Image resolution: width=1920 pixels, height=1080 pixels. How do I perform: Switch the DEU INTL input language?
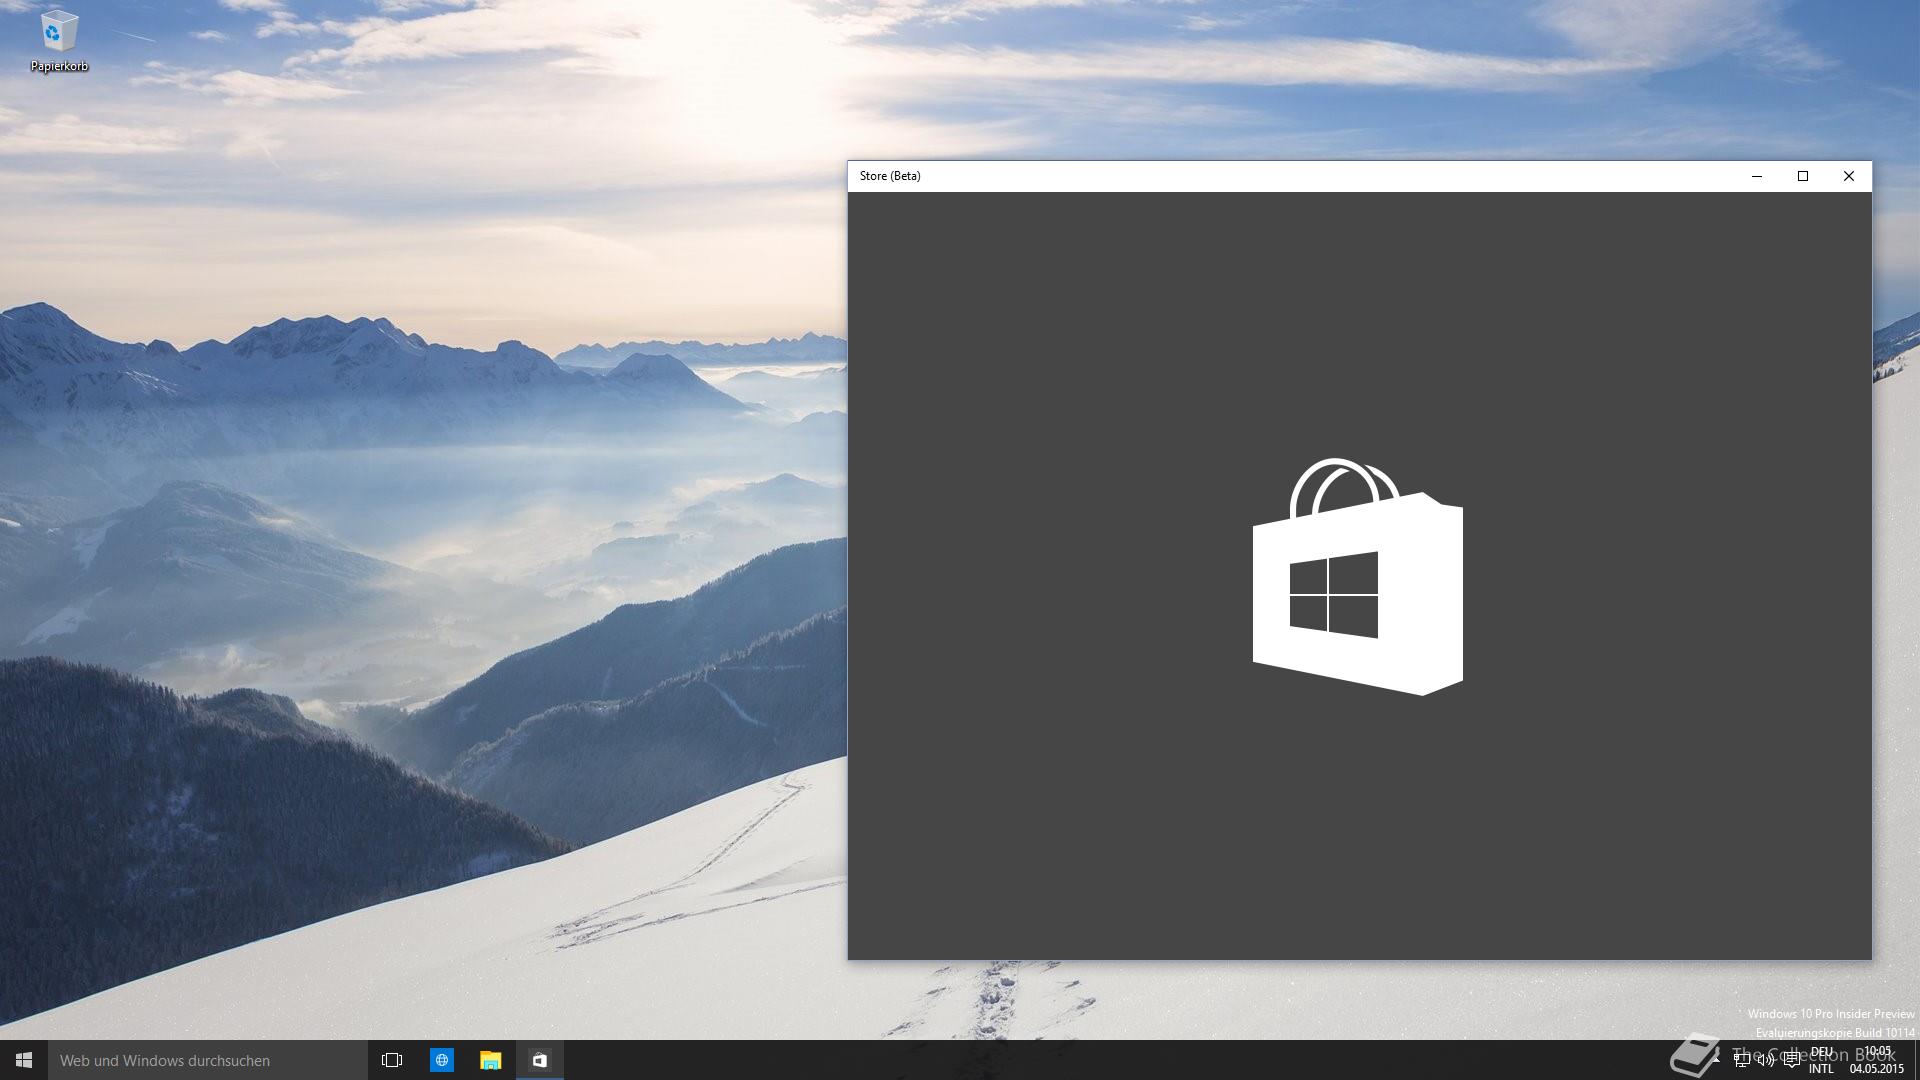pyautogui.click(x=1821, y=1060)
